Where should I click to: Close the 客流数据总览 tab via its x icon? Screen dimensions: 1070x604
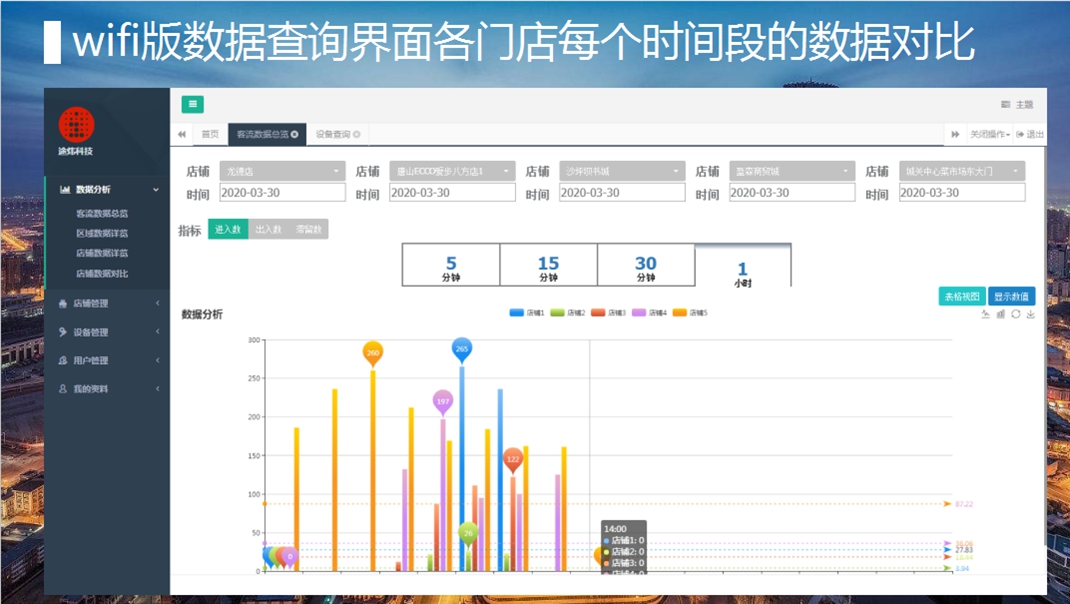click(x=295, y=134)
